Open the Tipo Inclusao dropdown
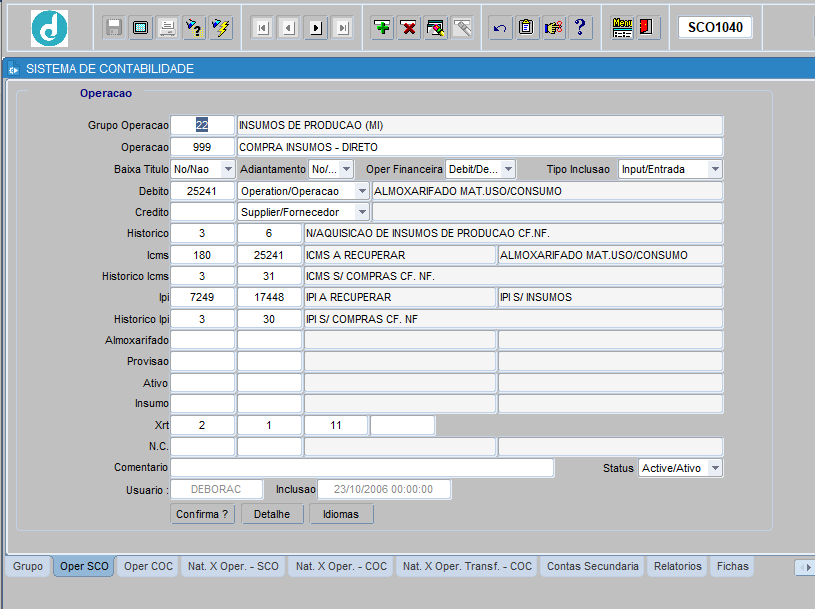 [x=716, y=169]
